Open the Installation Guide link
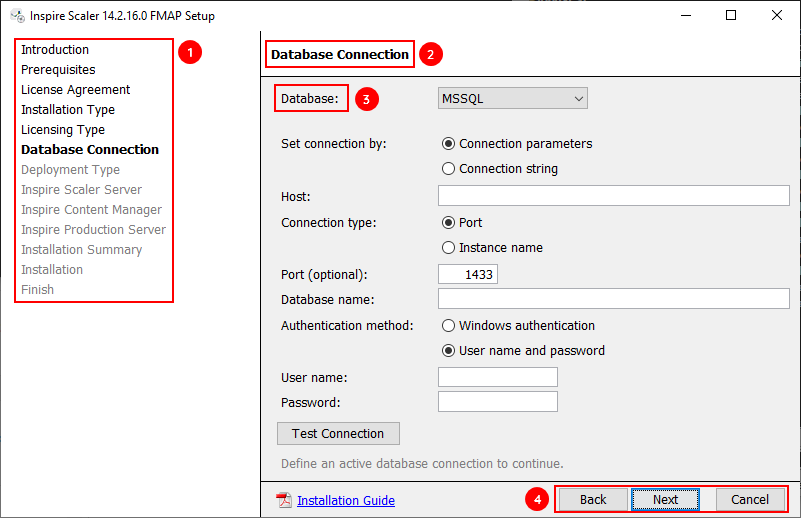Image resolution: width=801 pixels, height=518 pixels. coord(346,501)
